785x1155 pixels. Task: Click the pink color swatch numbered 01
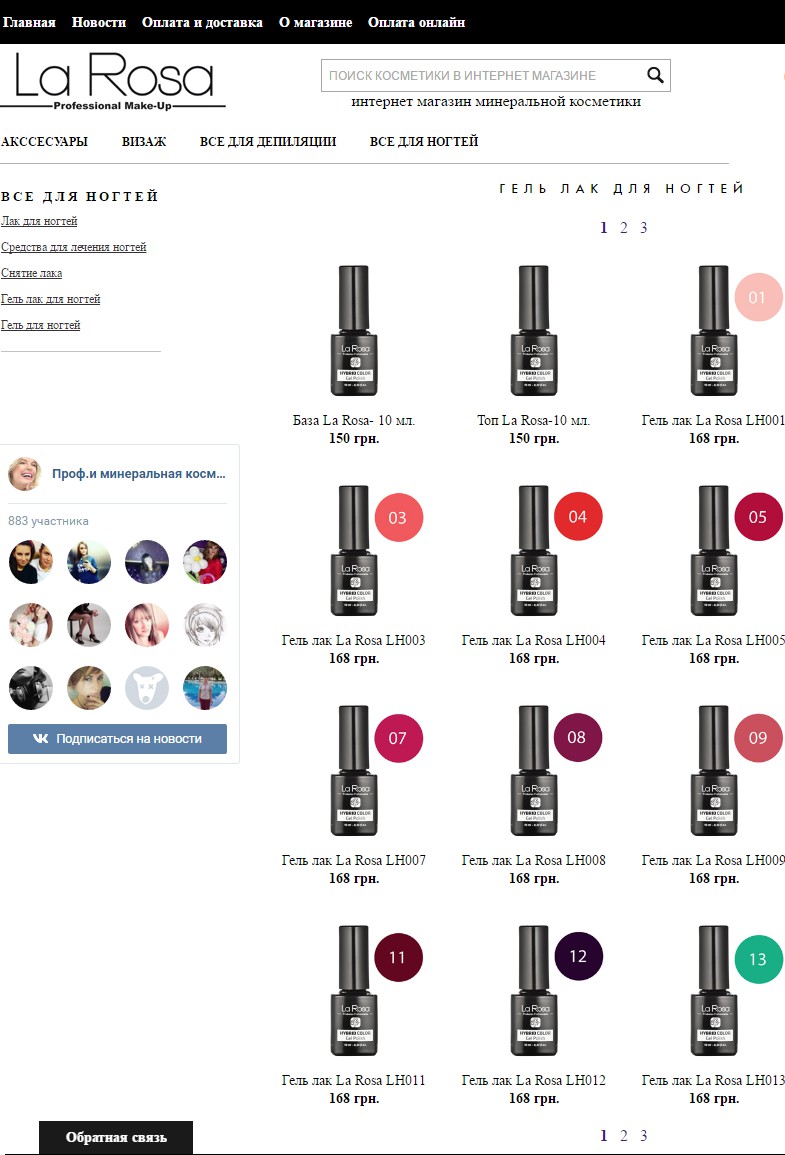point(758,297)
